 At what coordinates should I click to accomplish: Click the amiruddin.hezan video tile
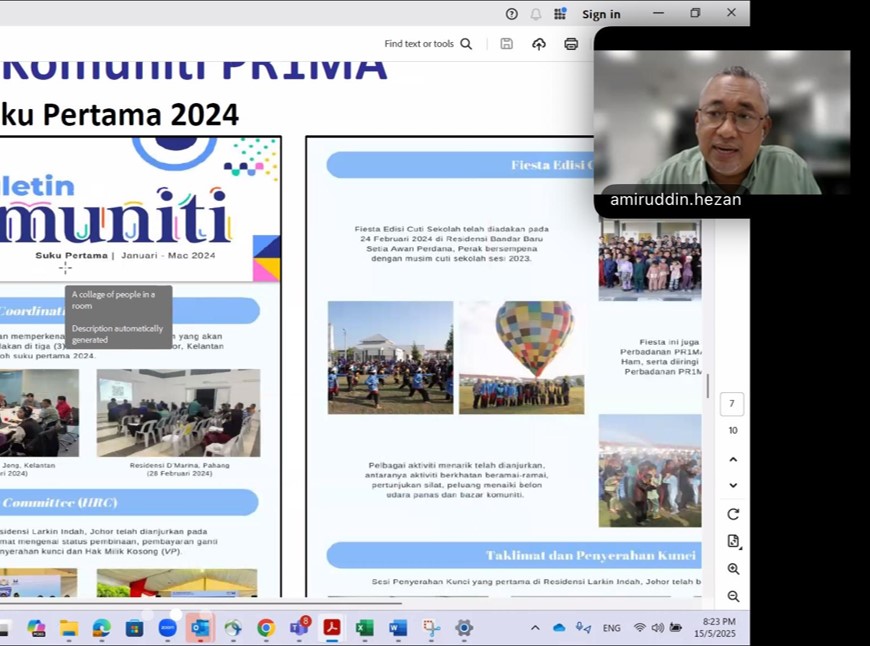coord(722,123)
